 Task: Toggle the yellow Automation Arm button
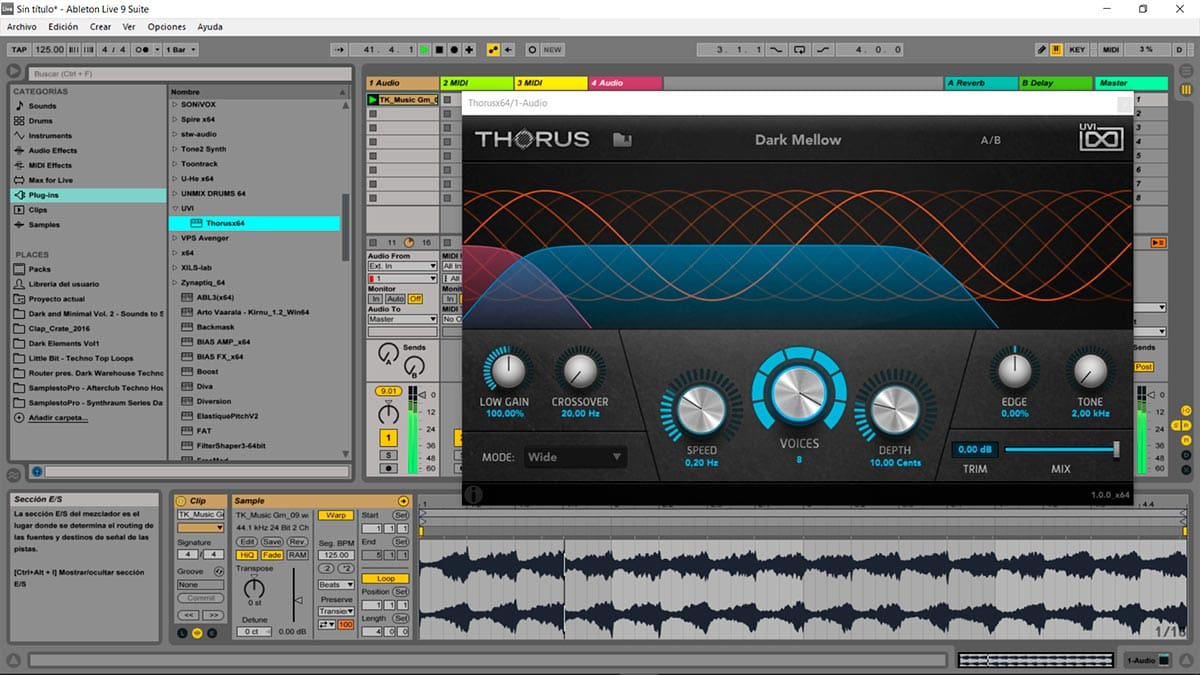point(493,49)
